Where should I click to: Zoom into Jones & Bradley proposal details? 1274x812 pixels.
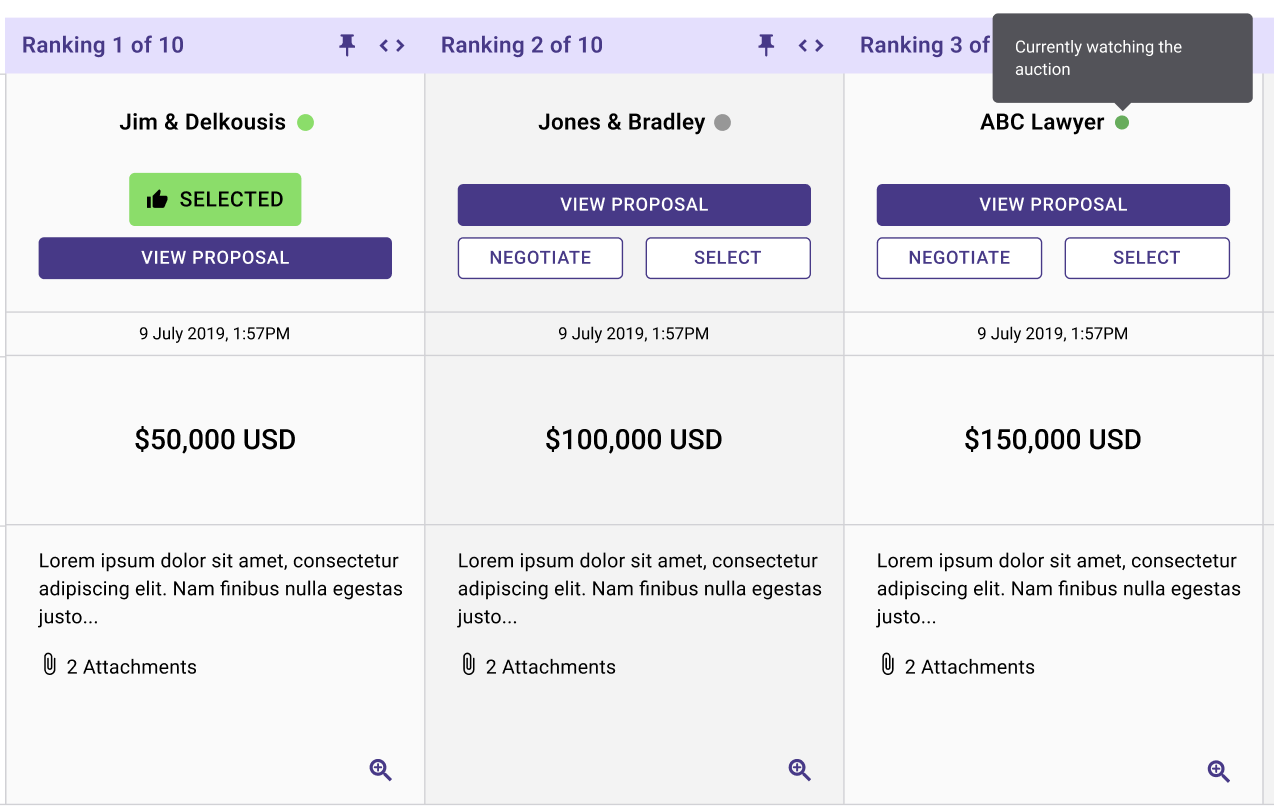pos(800,770)
